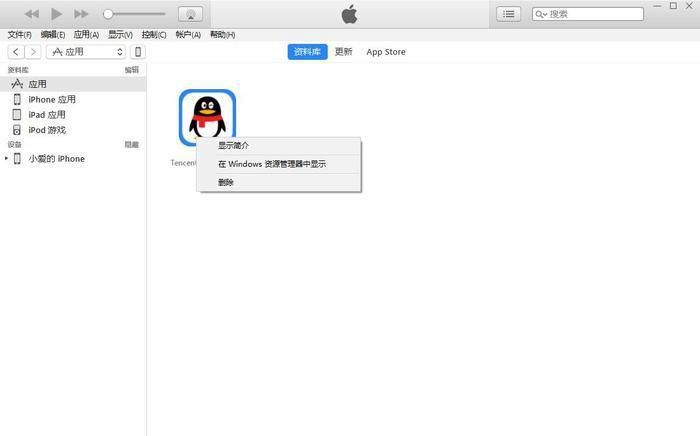700x436 pixels.
Task: Open the 显示(V) menu
Action: coord(120,34)
